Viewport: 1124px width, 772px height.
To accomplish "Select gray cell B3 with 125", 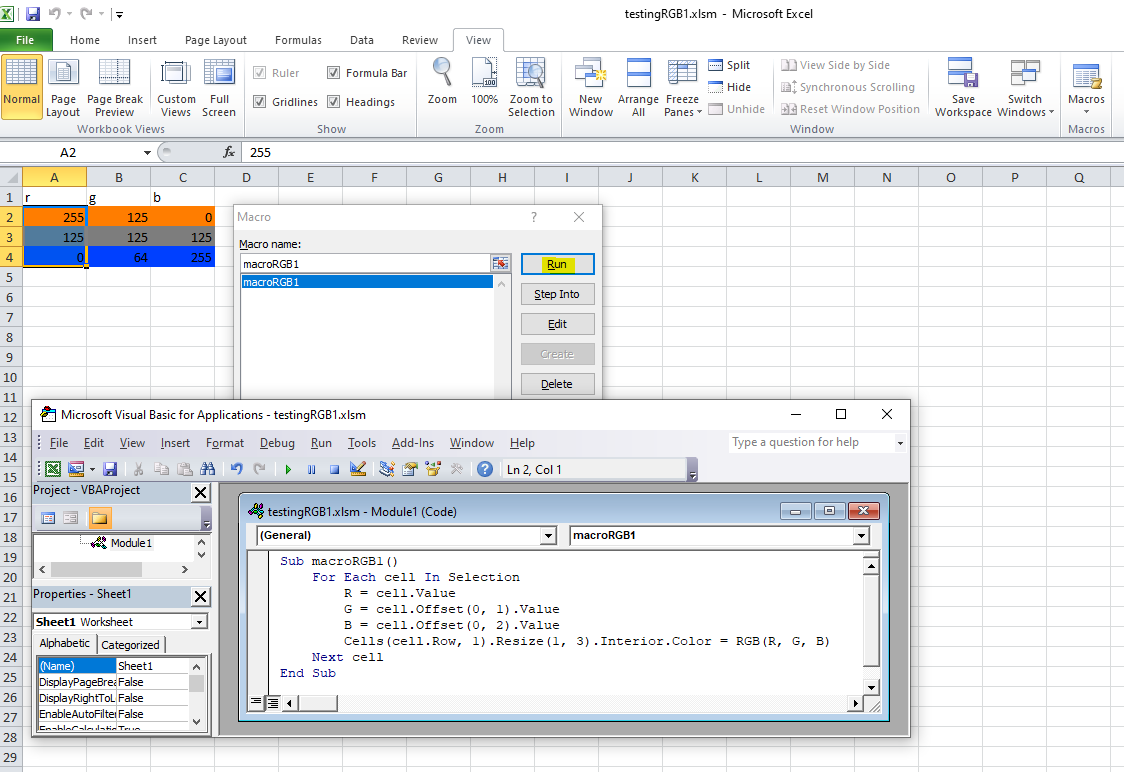I will (118, 237).
